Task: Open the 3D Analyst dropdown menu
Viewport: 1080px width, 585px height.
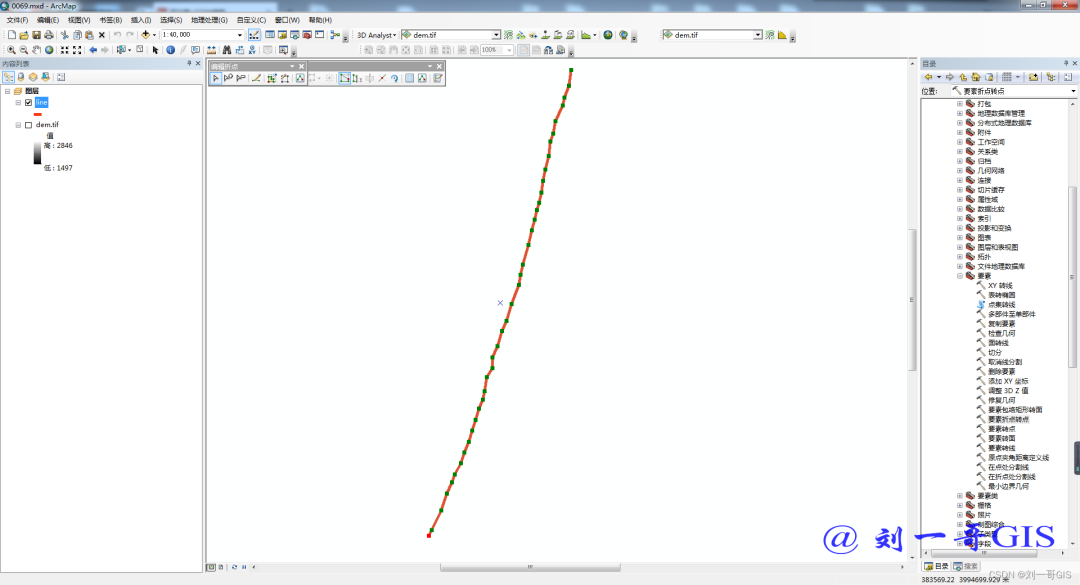Action: (376, 35)
